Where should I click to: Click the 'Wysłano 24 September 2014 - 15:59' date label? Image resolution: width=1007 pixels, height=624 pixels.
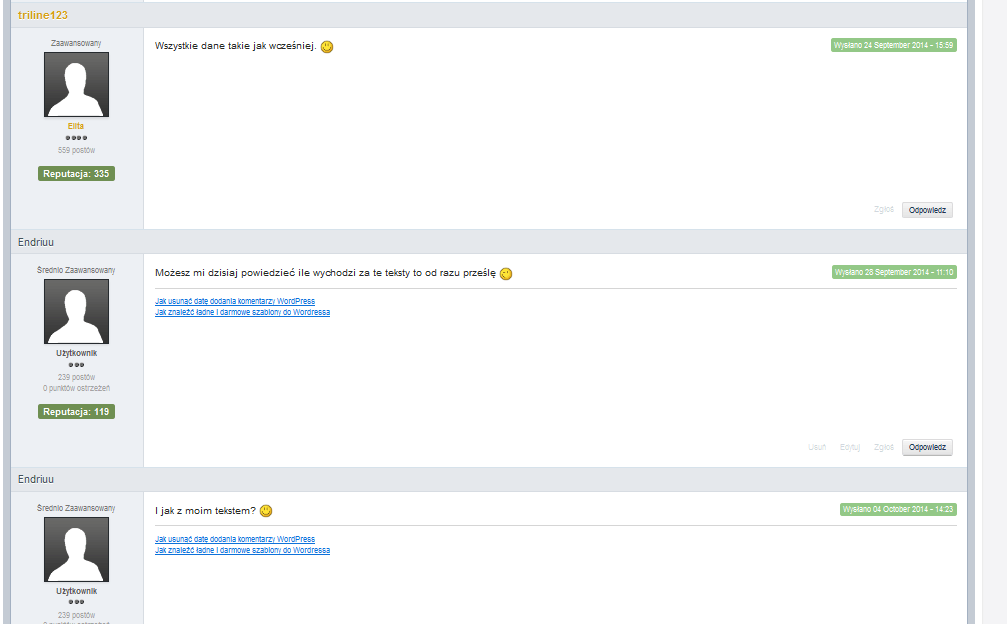coord(894,45)
